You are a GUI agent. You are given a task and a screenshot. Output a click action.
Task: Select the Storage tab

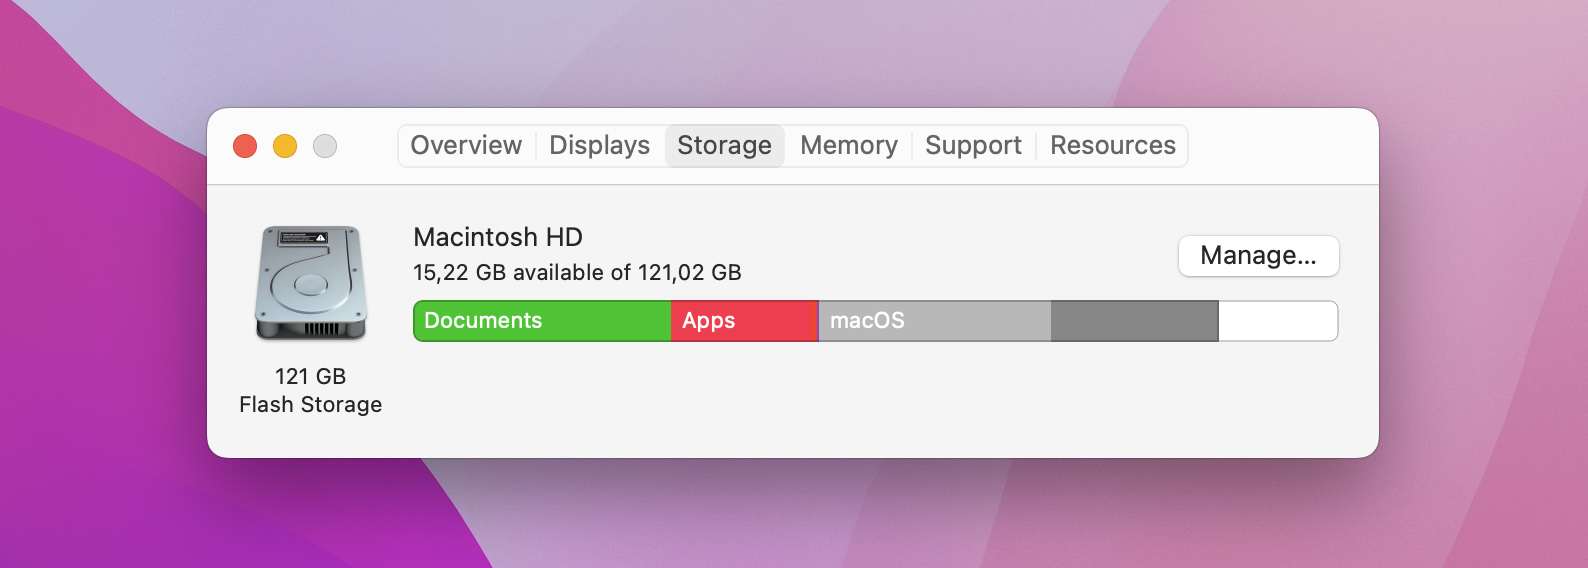tap(725, 146)
